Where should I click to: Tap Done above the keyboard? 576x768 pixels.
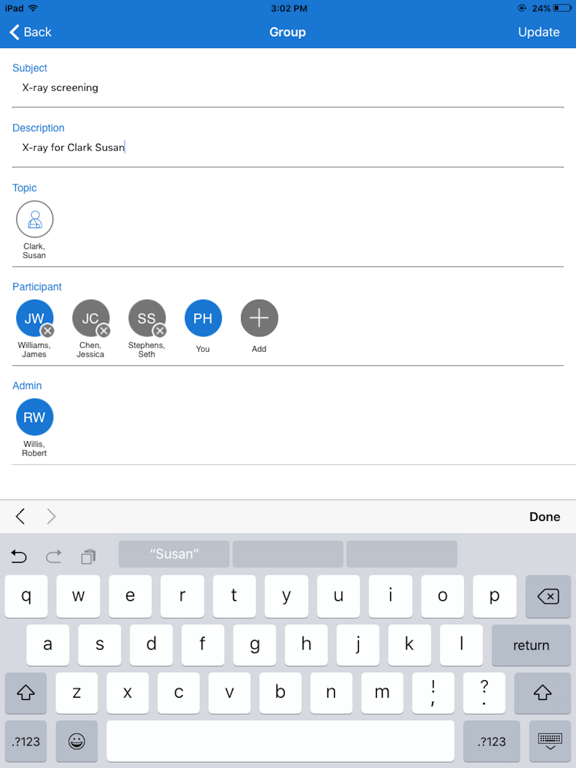point(544,517)
